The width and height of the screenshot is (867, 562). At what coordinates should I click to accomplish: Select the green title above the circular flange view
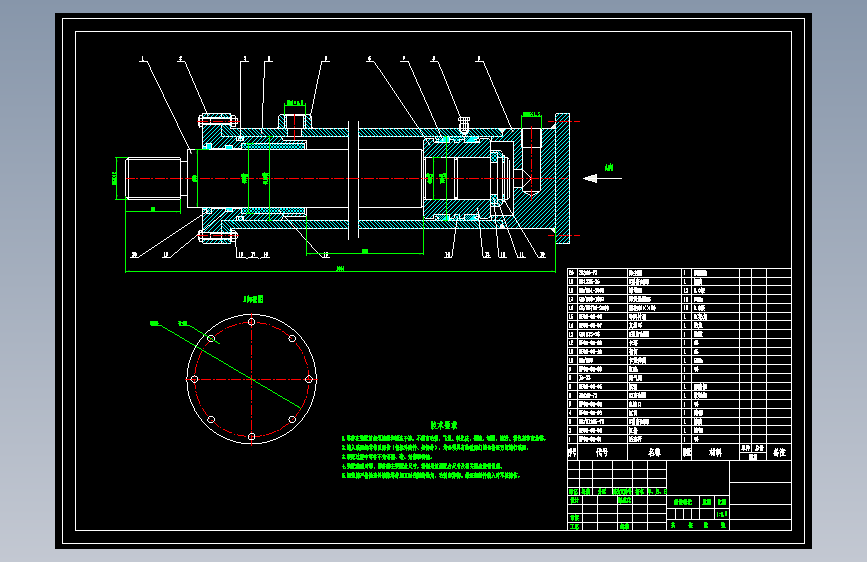click(253, 299)
